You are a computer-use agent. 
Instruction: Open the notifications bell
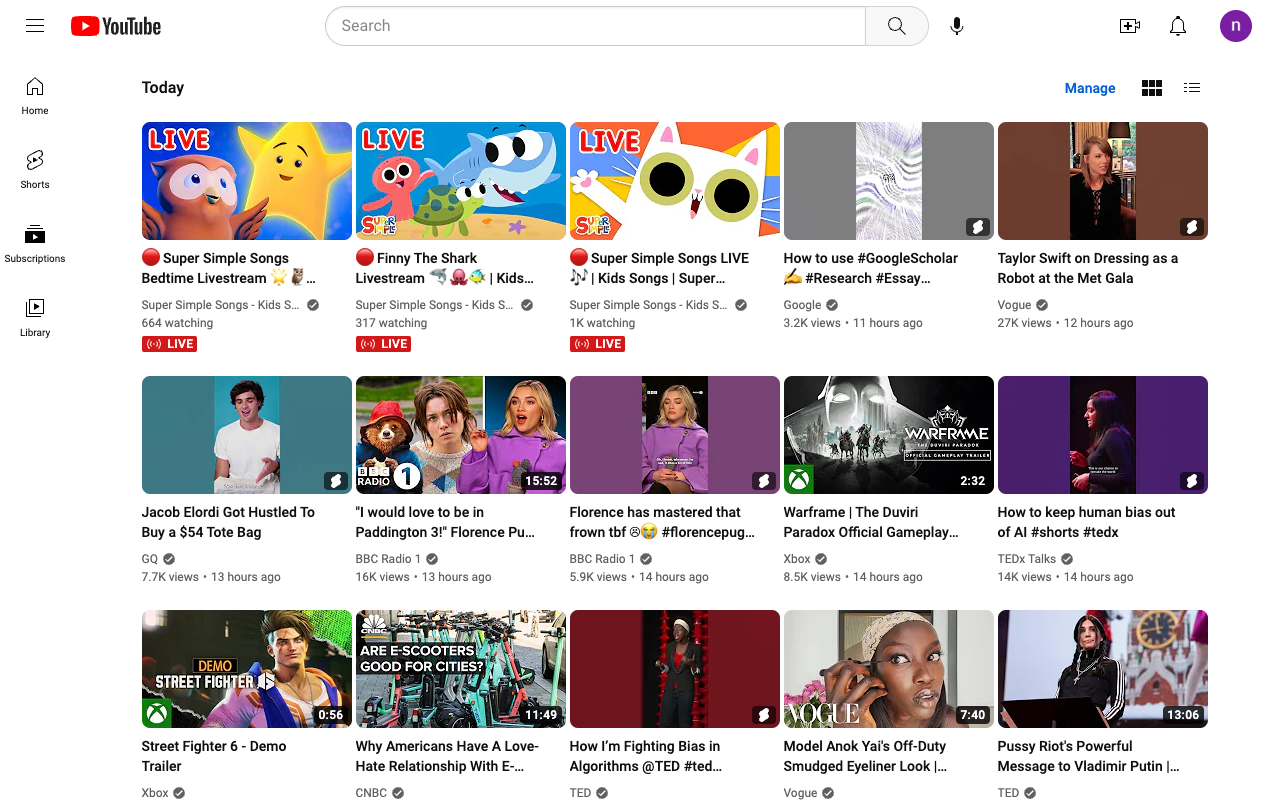(1178, 26)
